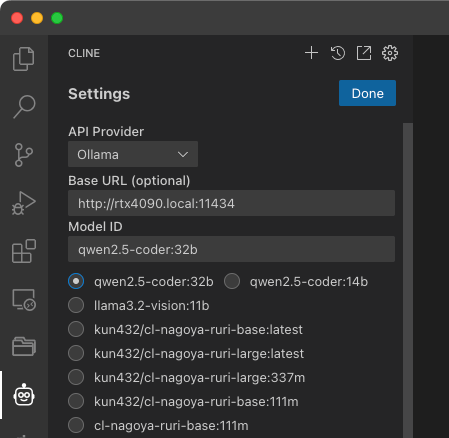
Task: Open Remote Explorer icon in activity bar
Action: pos(24,299)
